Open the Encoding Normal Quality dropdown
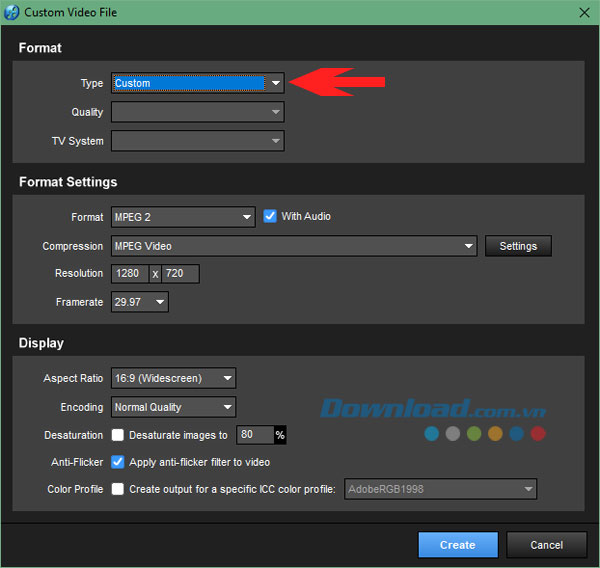This screenshot has height=568, width=600. click(173, 407)
